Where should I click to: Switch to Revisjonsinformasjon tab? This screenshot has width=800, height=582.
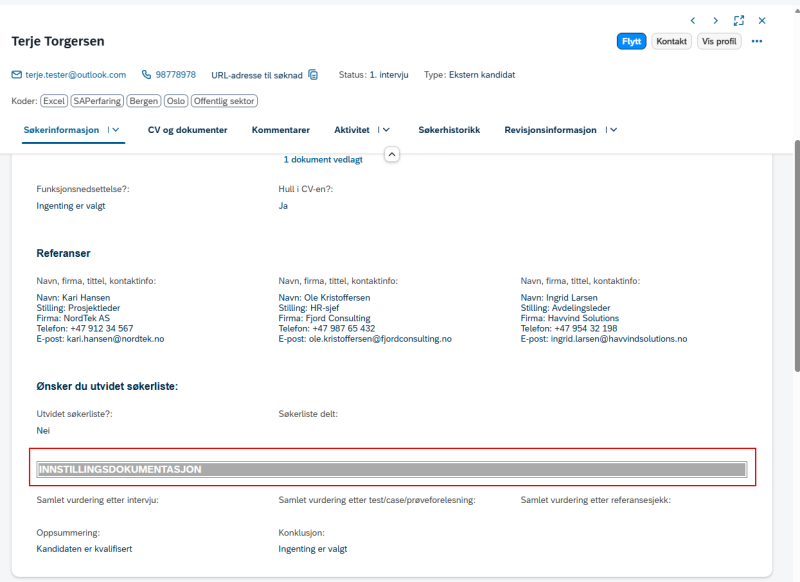[550, 130]
